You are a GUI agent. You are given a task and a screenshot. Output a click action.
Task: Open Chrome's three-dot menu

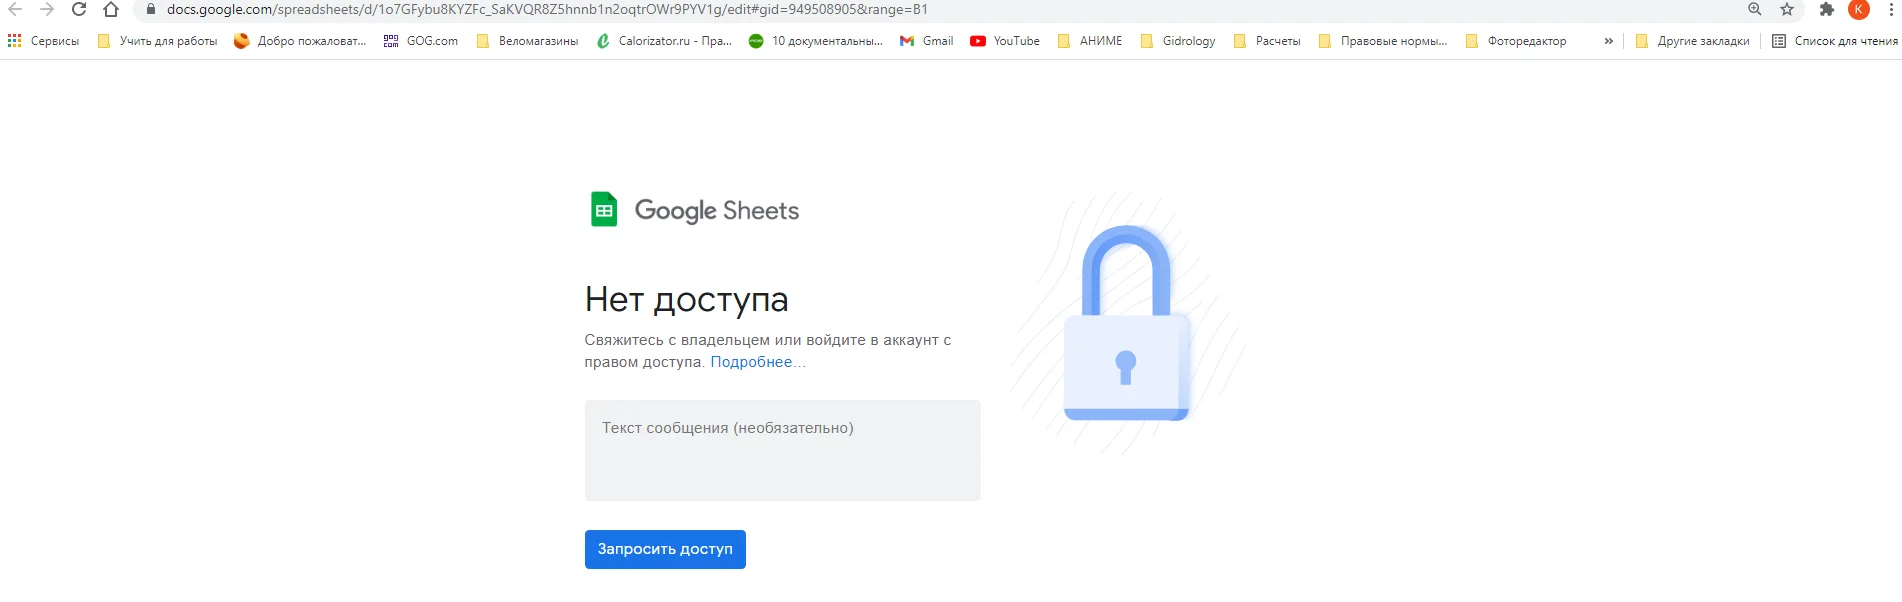(x=1889, y=11)
